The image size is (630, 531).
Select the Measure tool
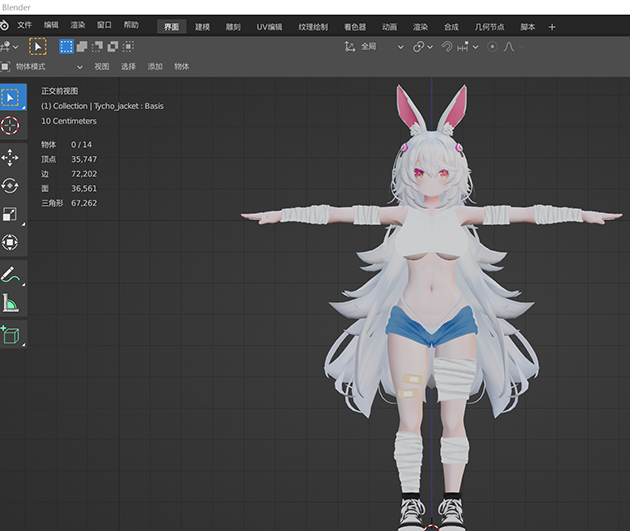coord(11,302)
